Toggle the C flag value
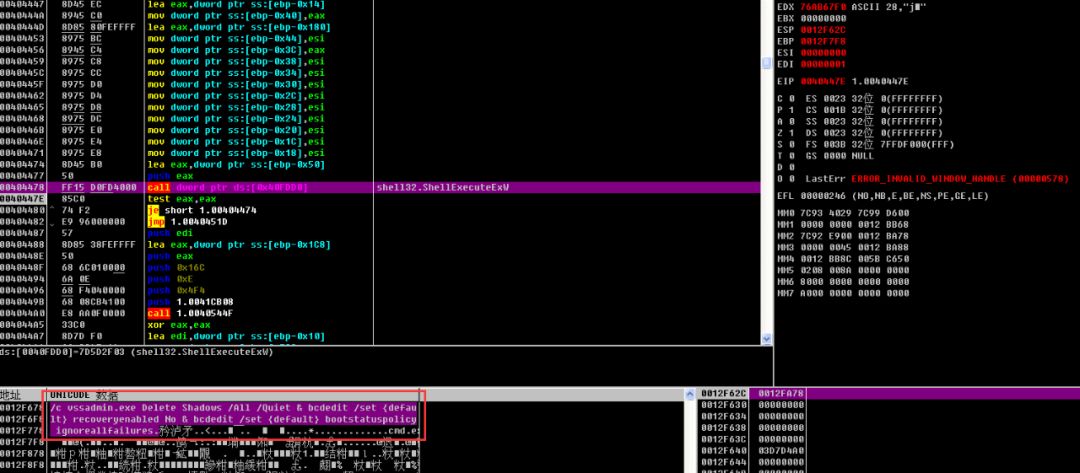 [x=792, y=98]
